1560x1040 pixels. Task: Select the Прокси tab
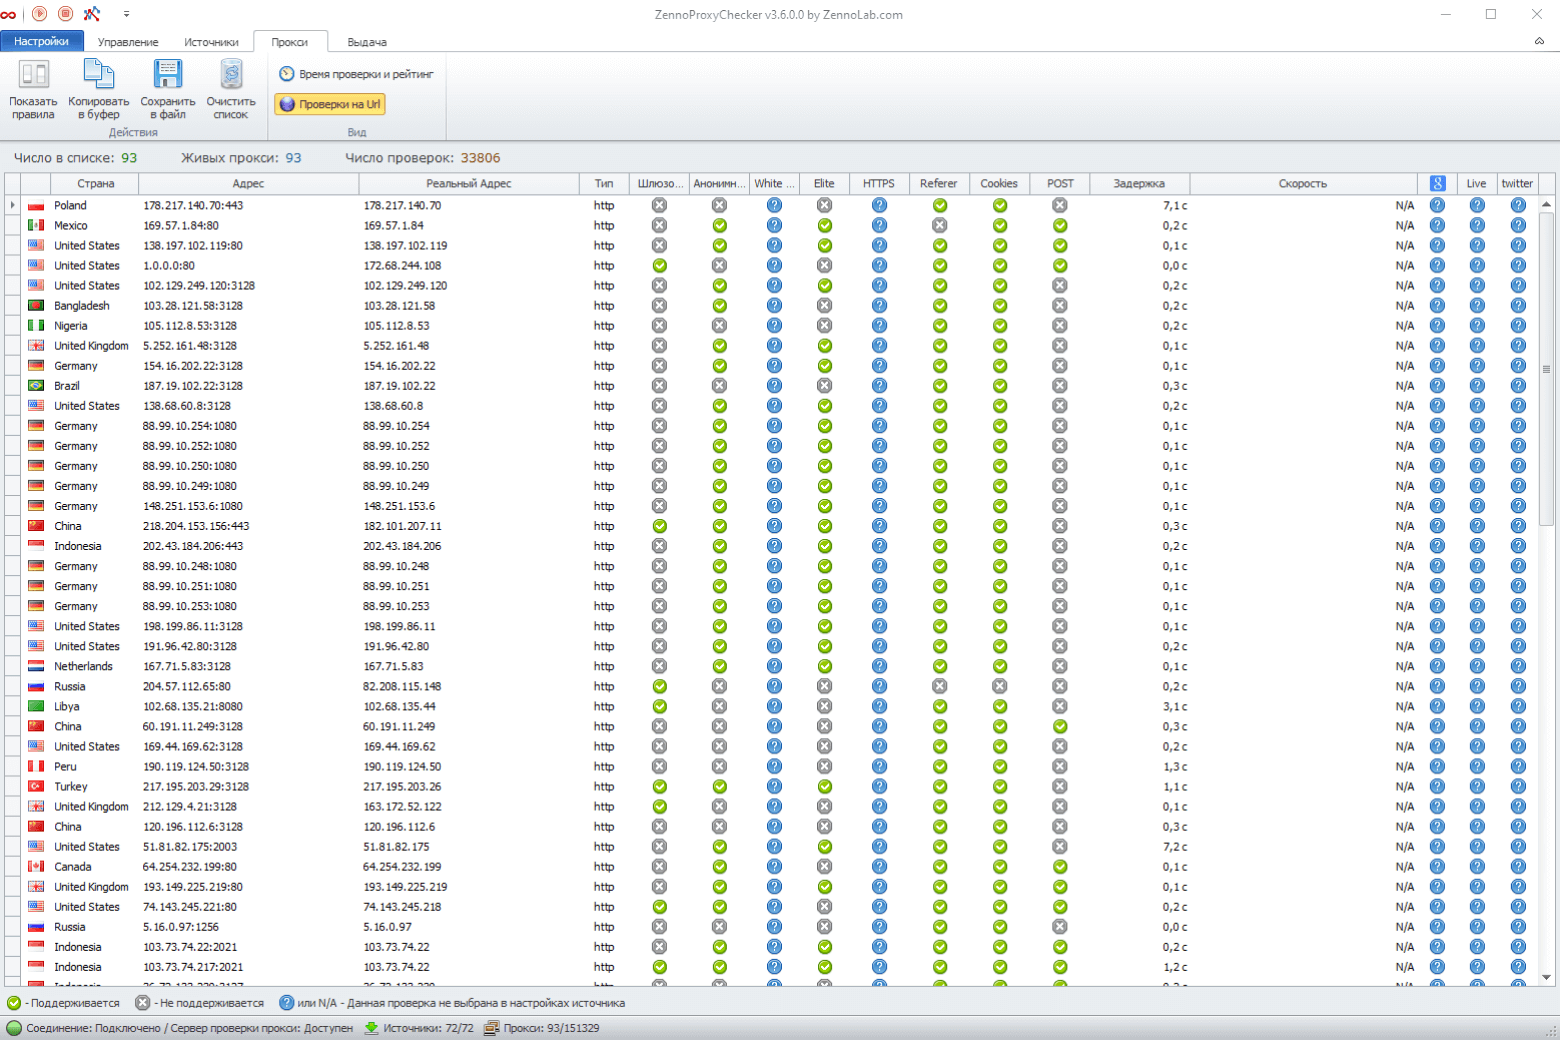290,42
